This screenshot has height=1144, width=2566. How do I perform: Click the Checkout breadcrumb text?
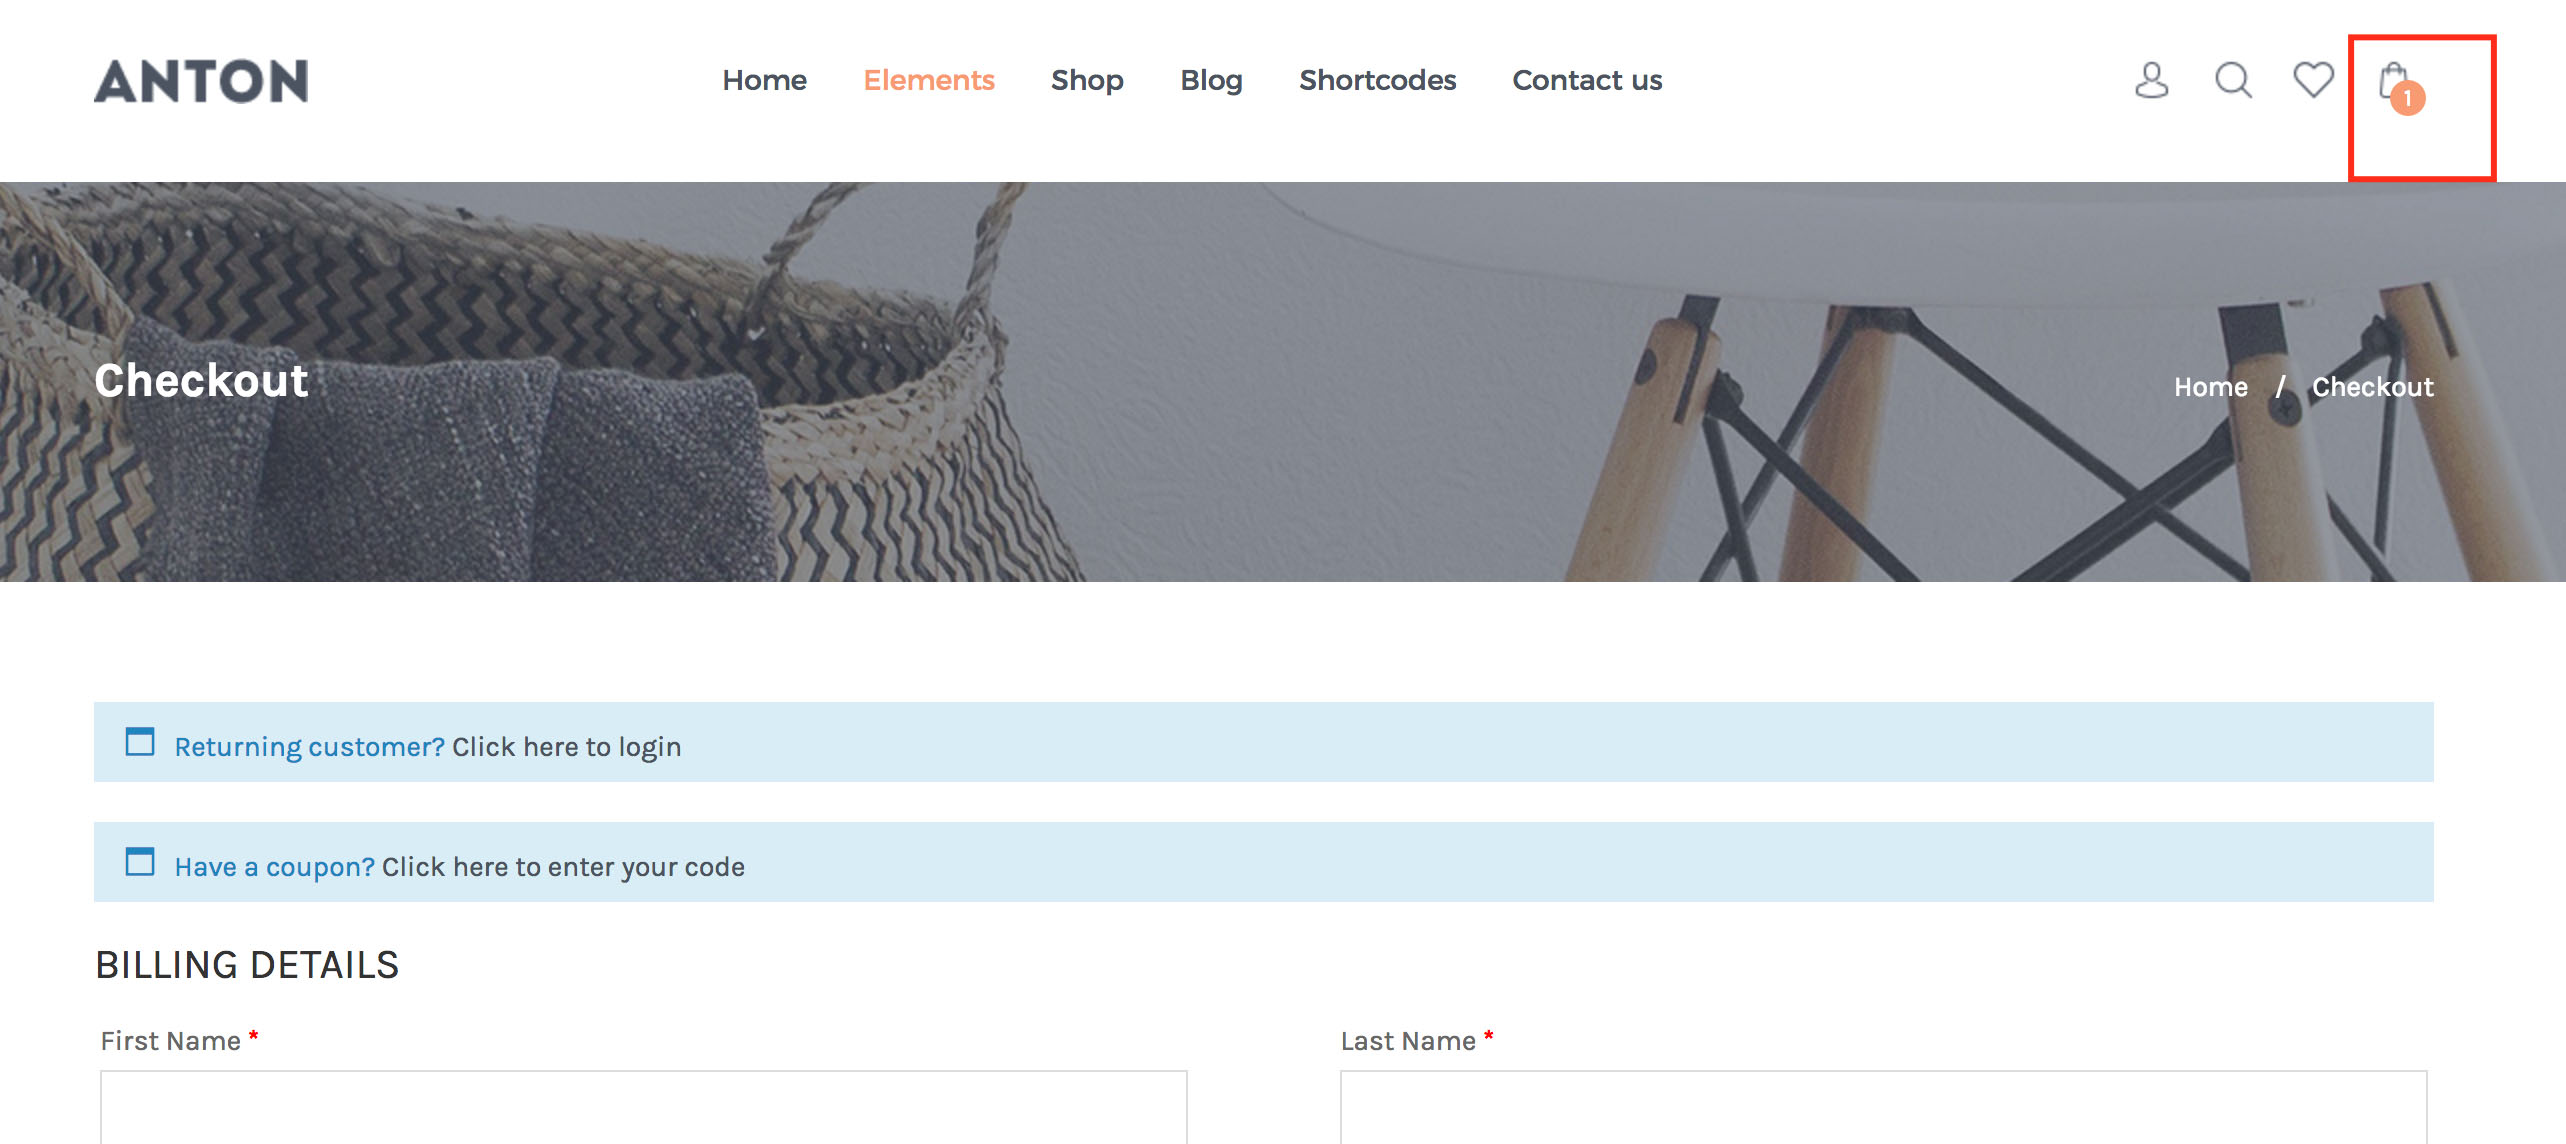(x=2372, y=387)
